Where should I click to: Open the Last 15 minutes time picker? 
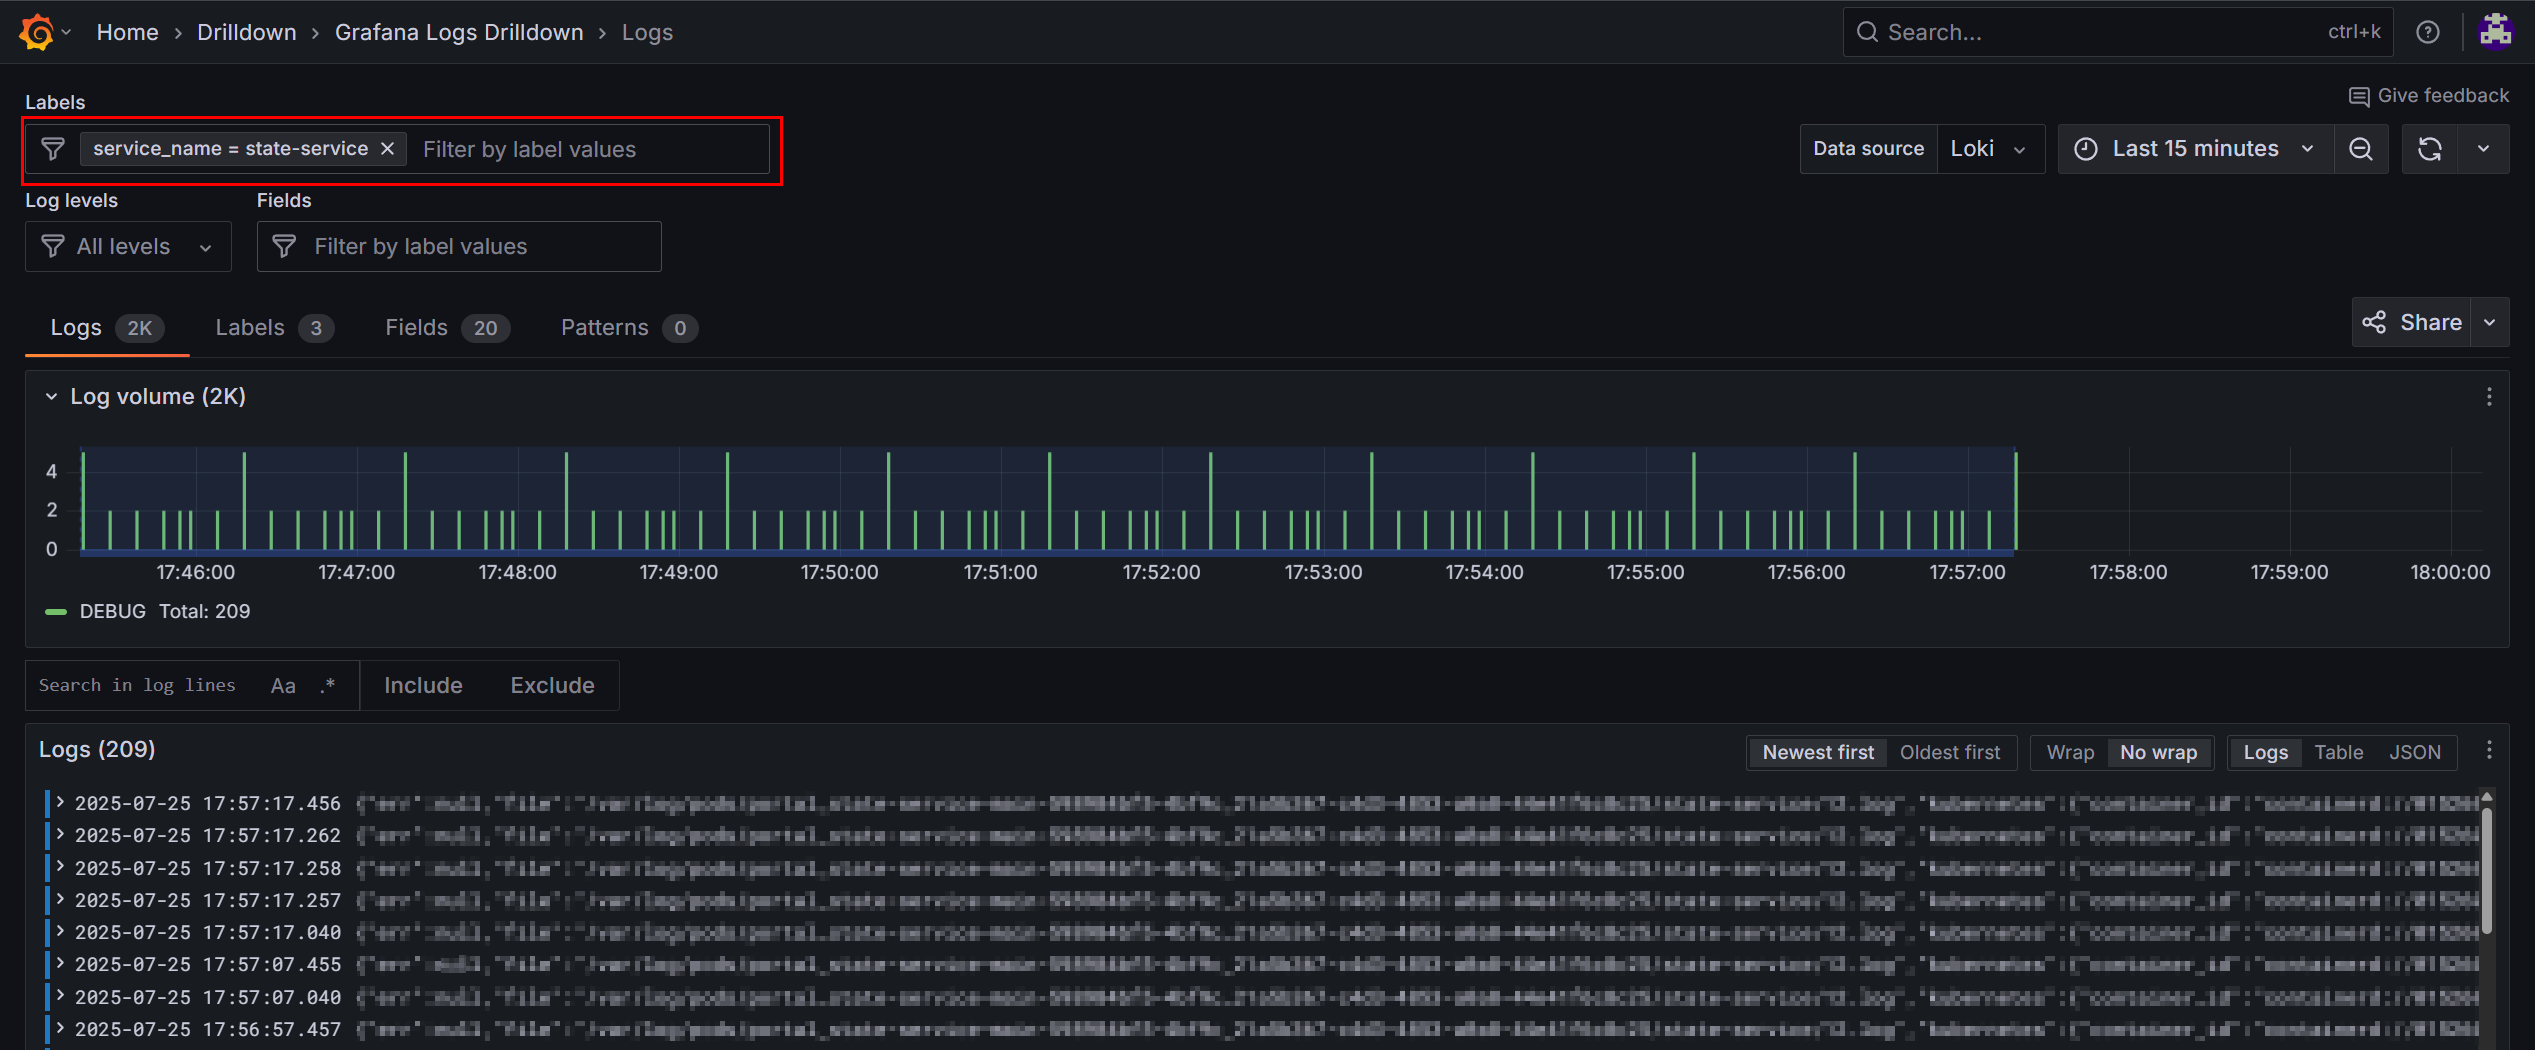[2196, 149]
